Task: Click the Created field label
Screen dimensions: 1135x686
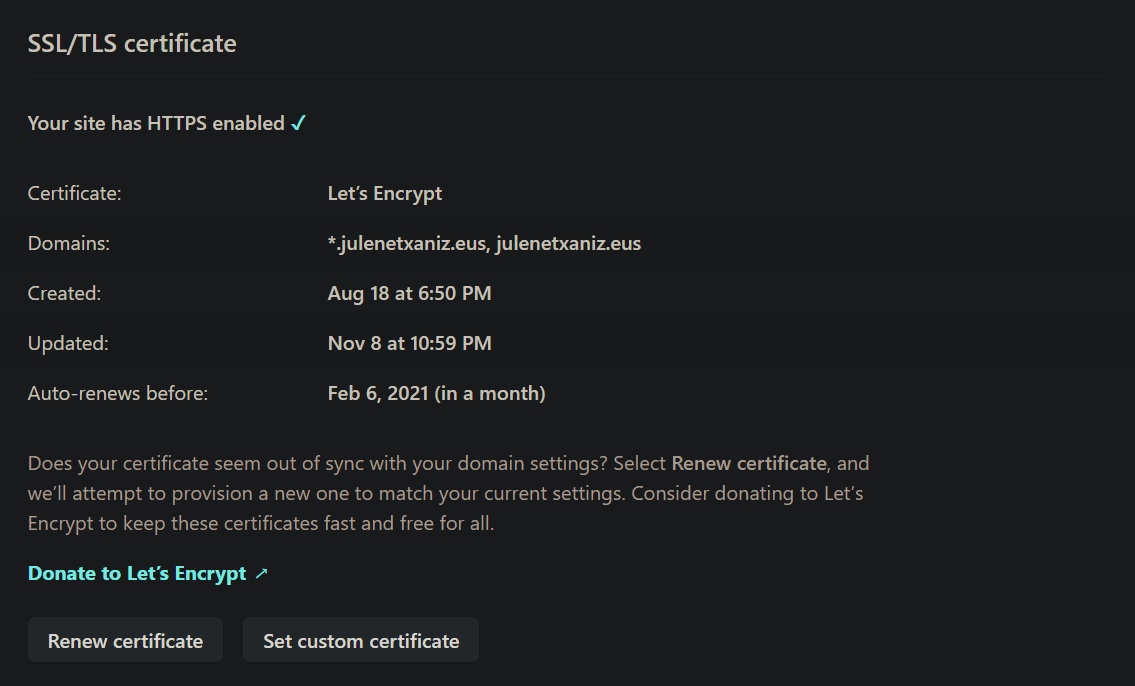Action: [63, 292]
